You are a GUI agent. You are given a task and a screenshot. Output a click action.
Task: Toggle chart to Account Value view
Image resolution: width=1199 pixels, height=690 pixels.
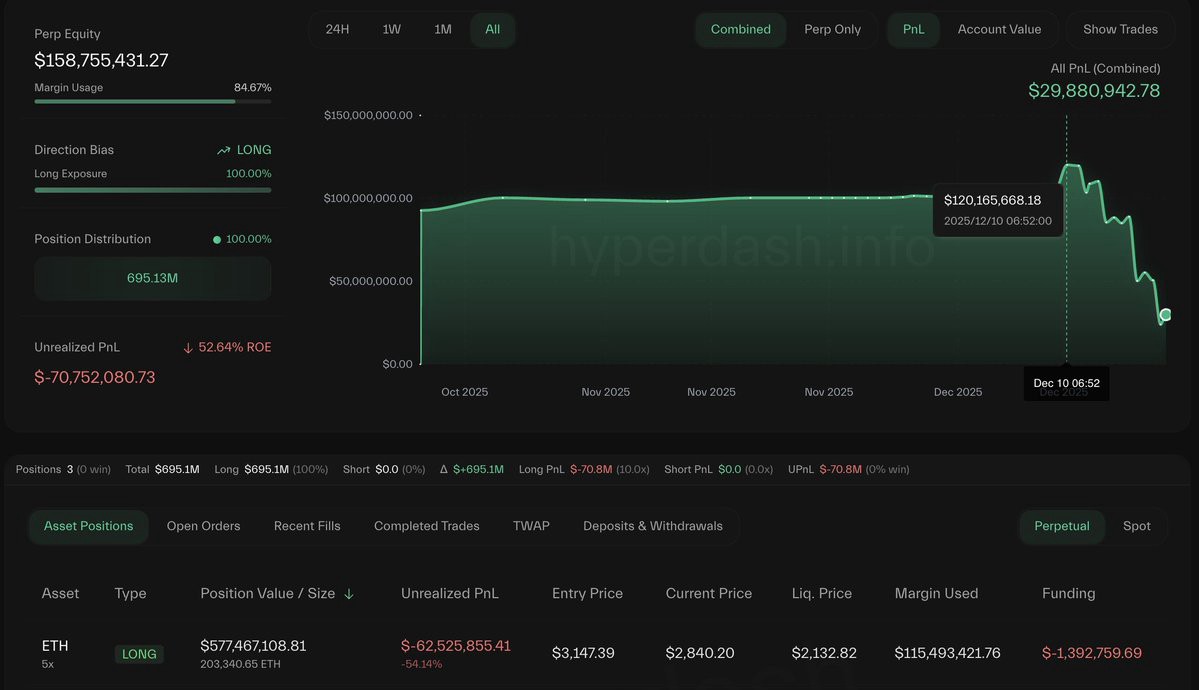(x=999, y=30)
